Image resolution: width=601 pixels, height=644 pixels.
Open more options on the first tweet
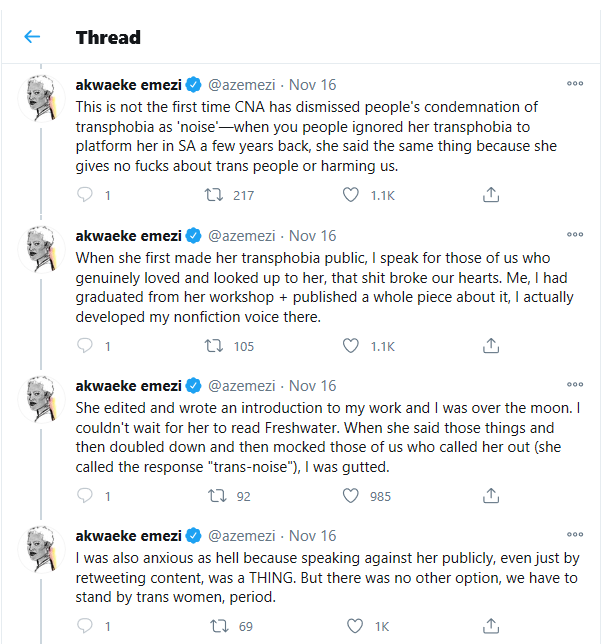(575, 83)
